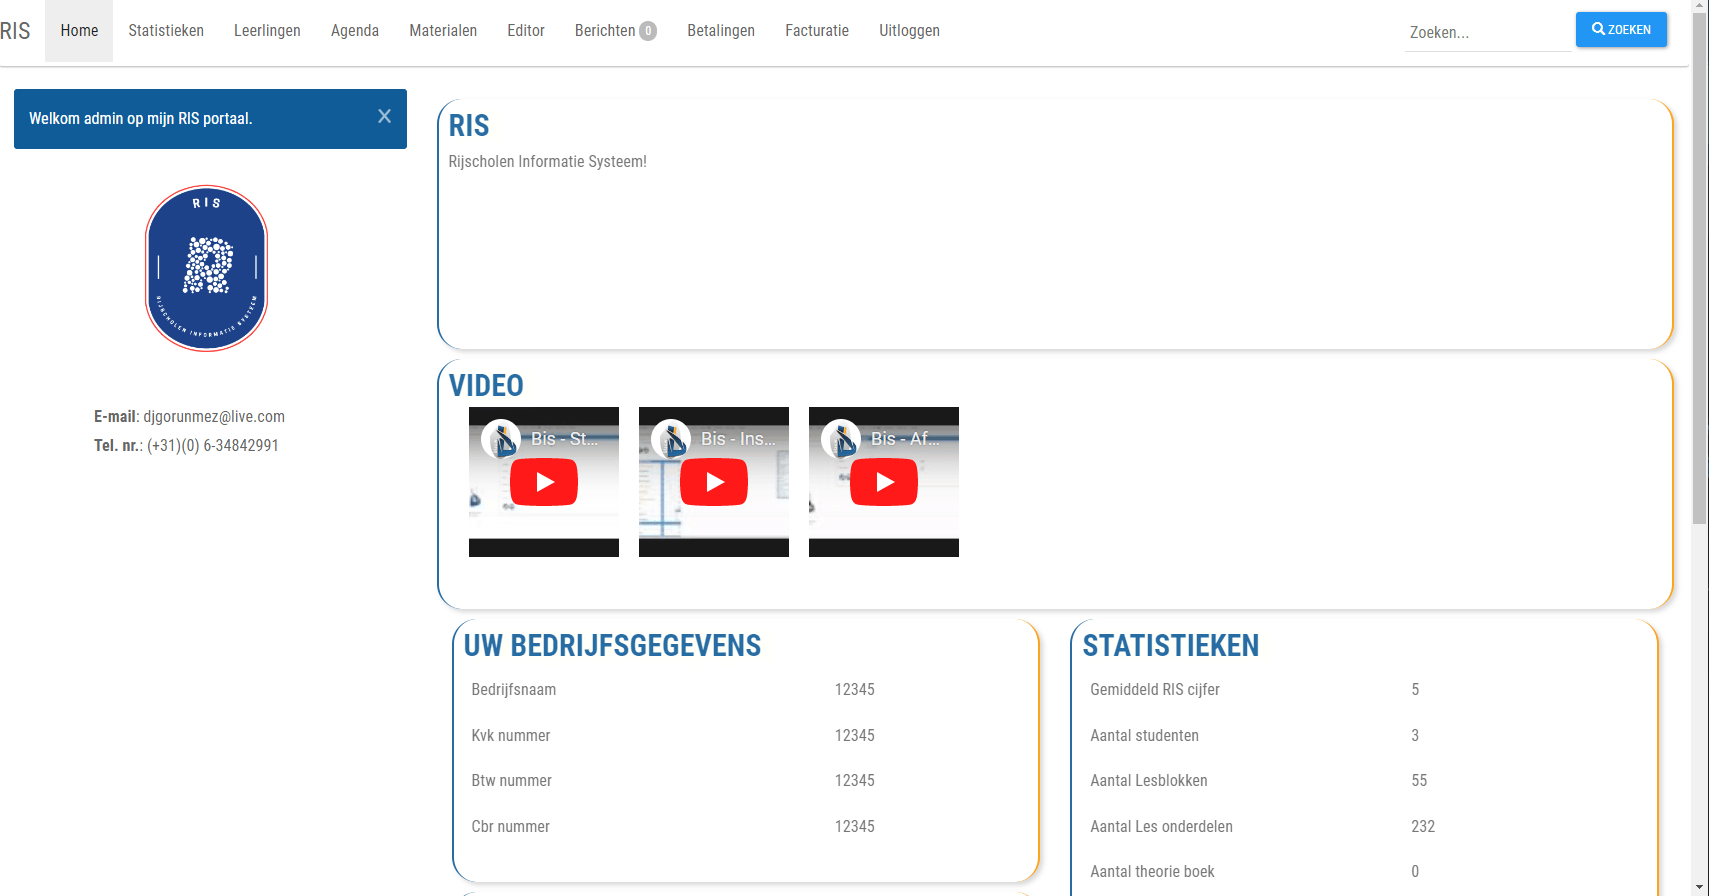Screen dimensions: 1709x896
Task: Play the 'Bis - Ins...' video
Action: pyautogui.click(x=714, y=482)
